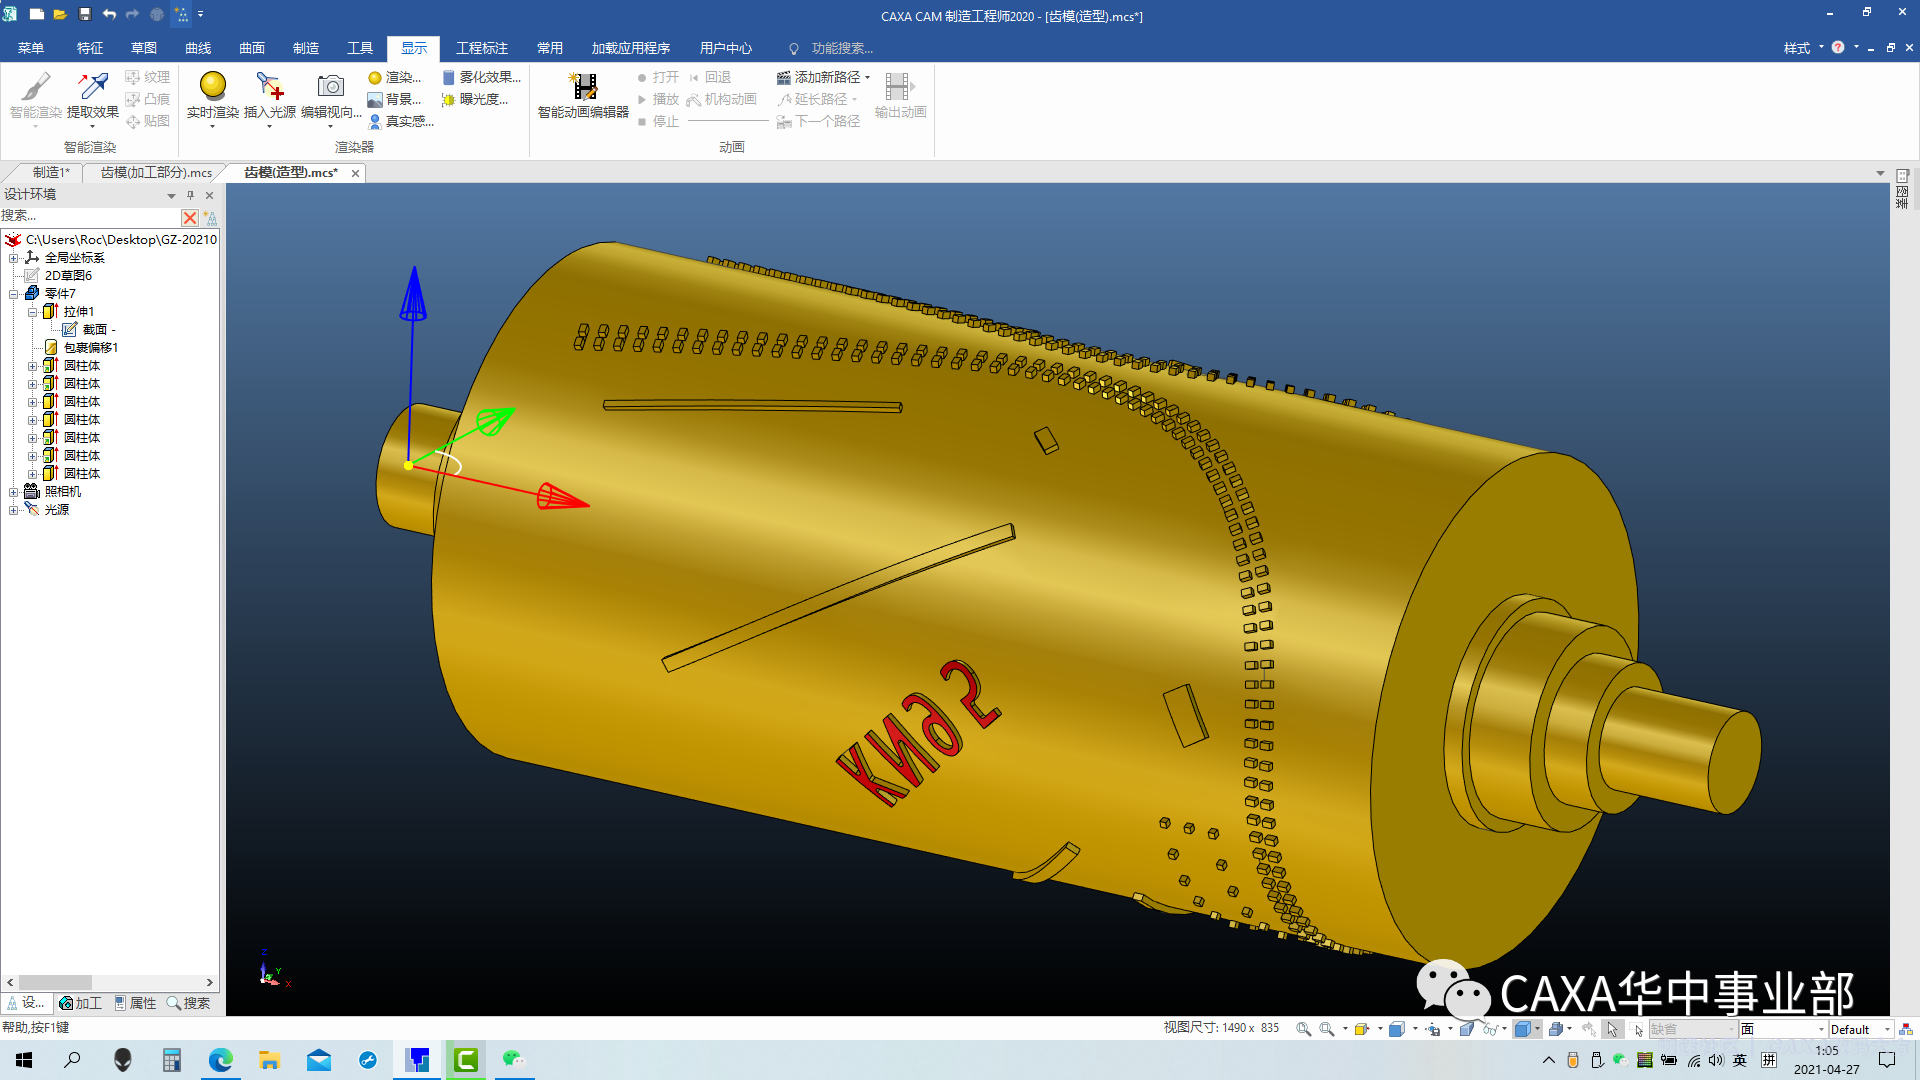Switch to the 齿模(加工部分).mcs document tab
The height and width of the screenshot is (1080, 1920).
coord(156,173)
